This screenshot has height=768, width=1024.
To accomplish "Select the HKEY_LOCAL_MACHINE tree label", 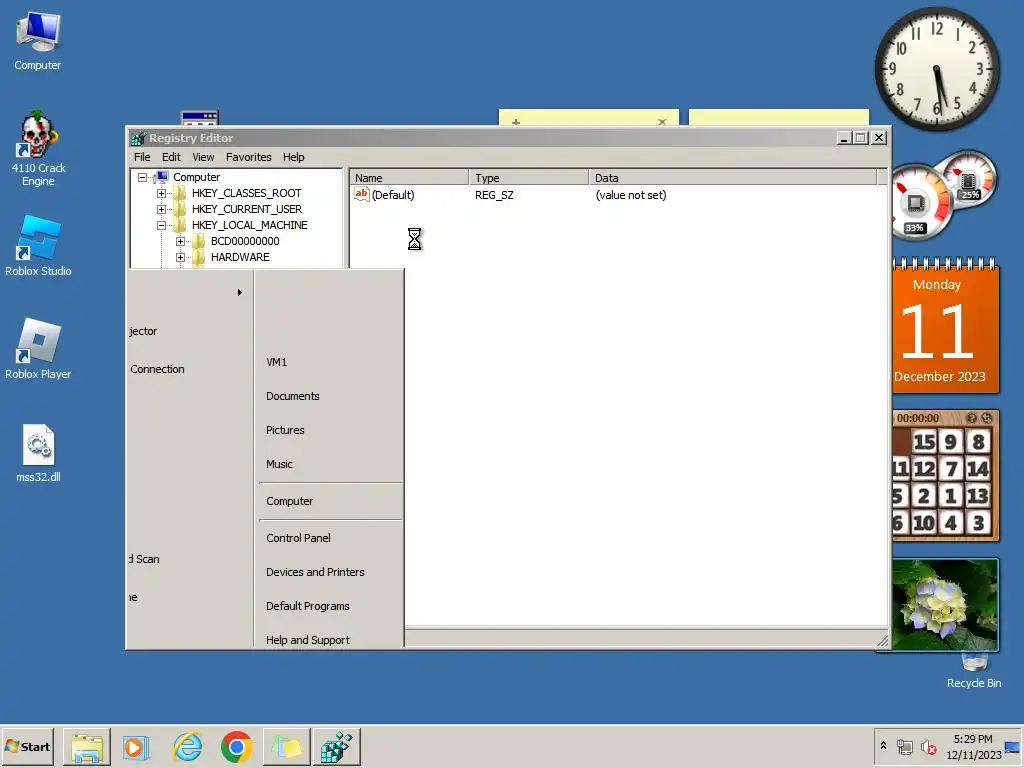I will 249,225.
